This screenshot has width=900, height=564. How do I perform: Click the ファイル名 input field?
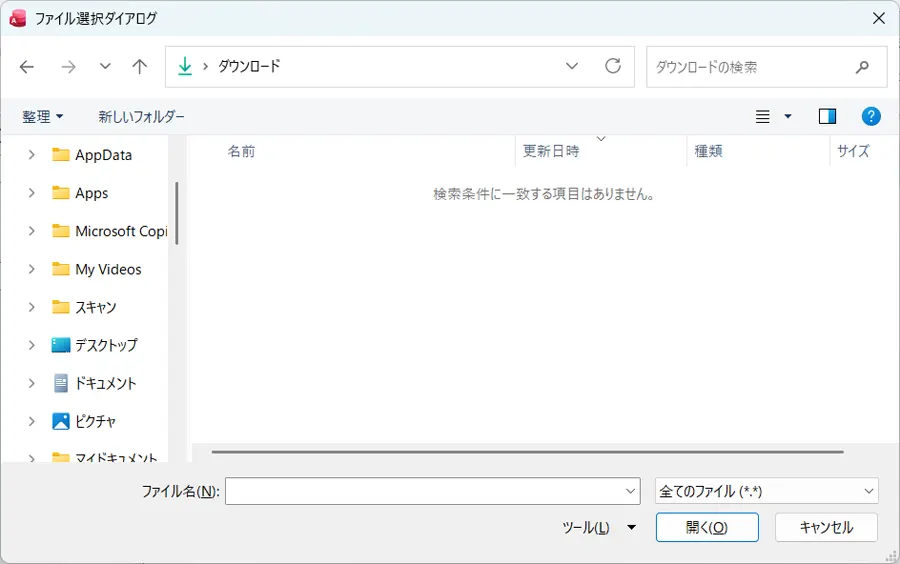[424, 491]
